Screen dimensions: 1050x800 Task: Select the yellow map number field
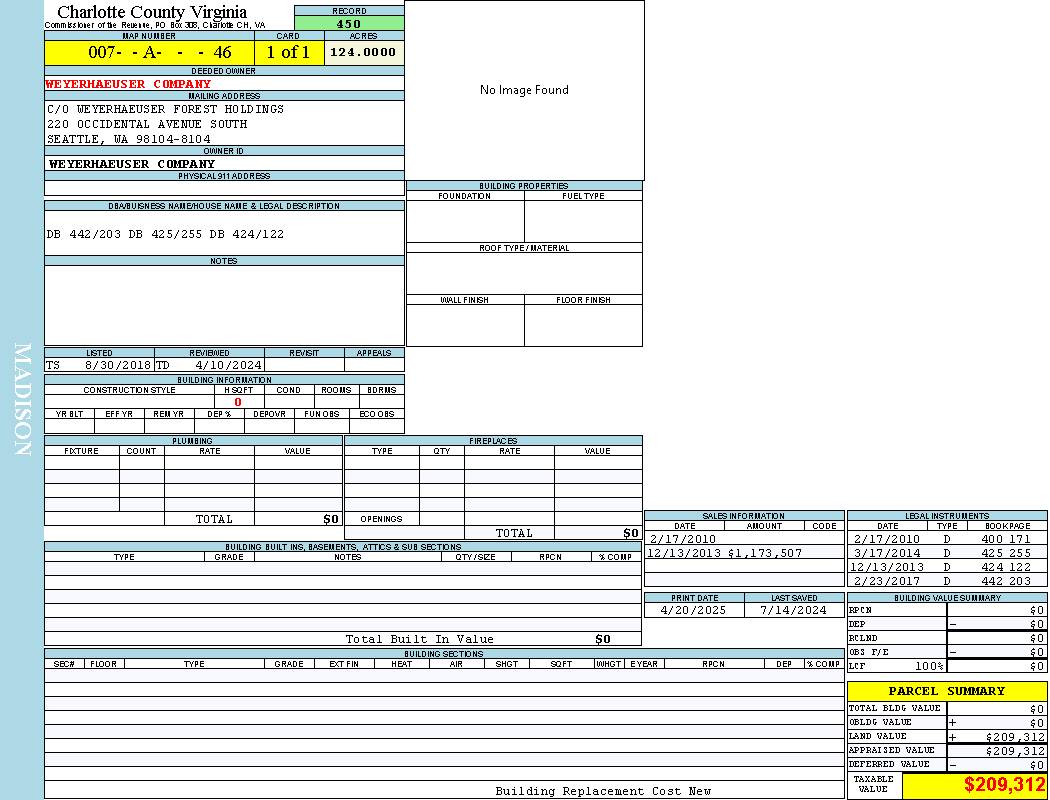tap(149, 53)
